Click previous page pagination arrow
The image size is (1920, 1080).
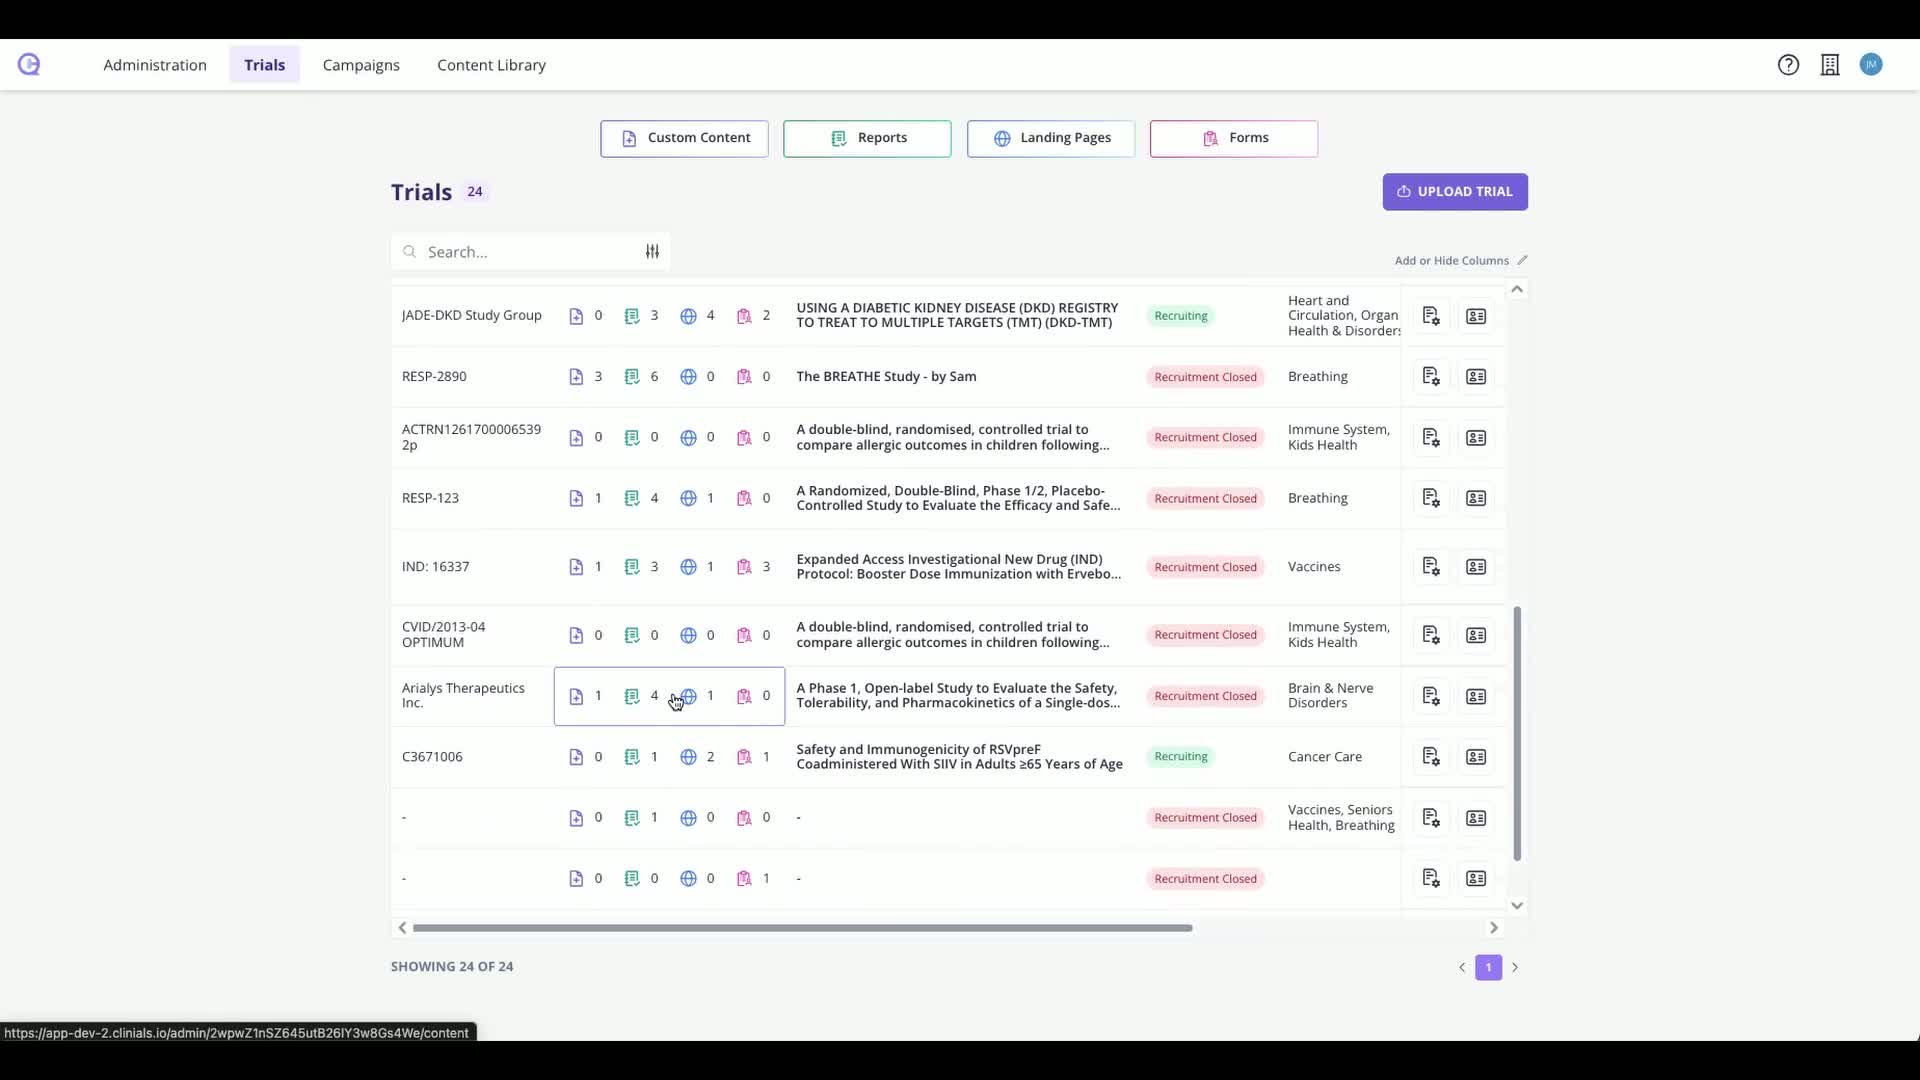click(1462, 967)
